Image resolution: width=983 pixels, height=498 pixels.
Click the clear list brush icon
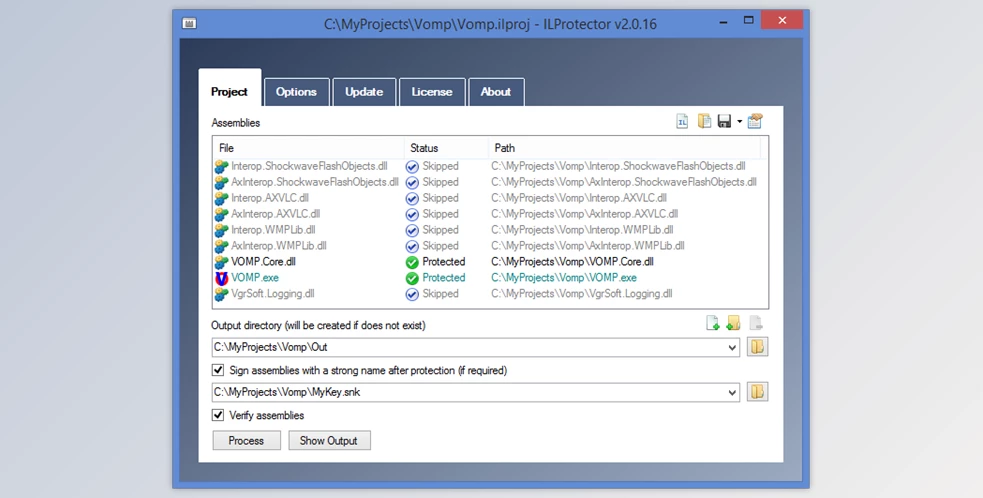click(x=755, y=121)
